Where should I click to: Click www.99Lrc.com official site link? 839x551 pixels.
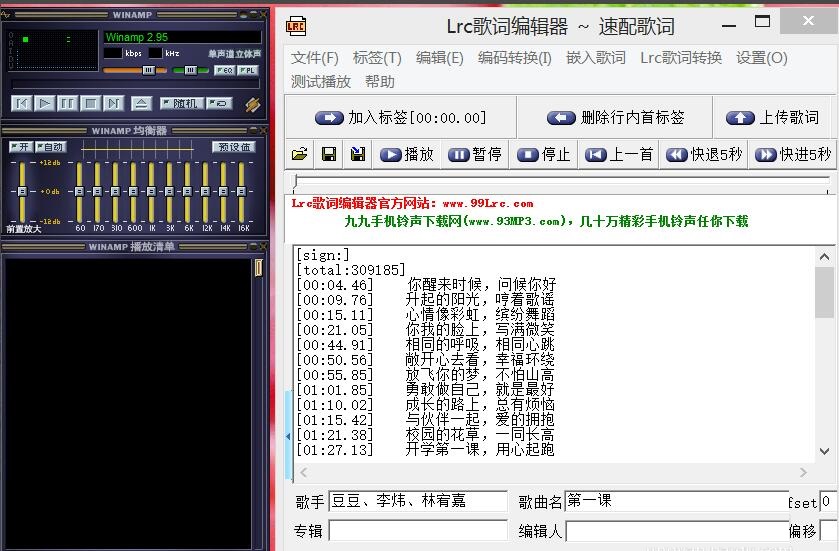pyautogui.click(x=487, y=203)
